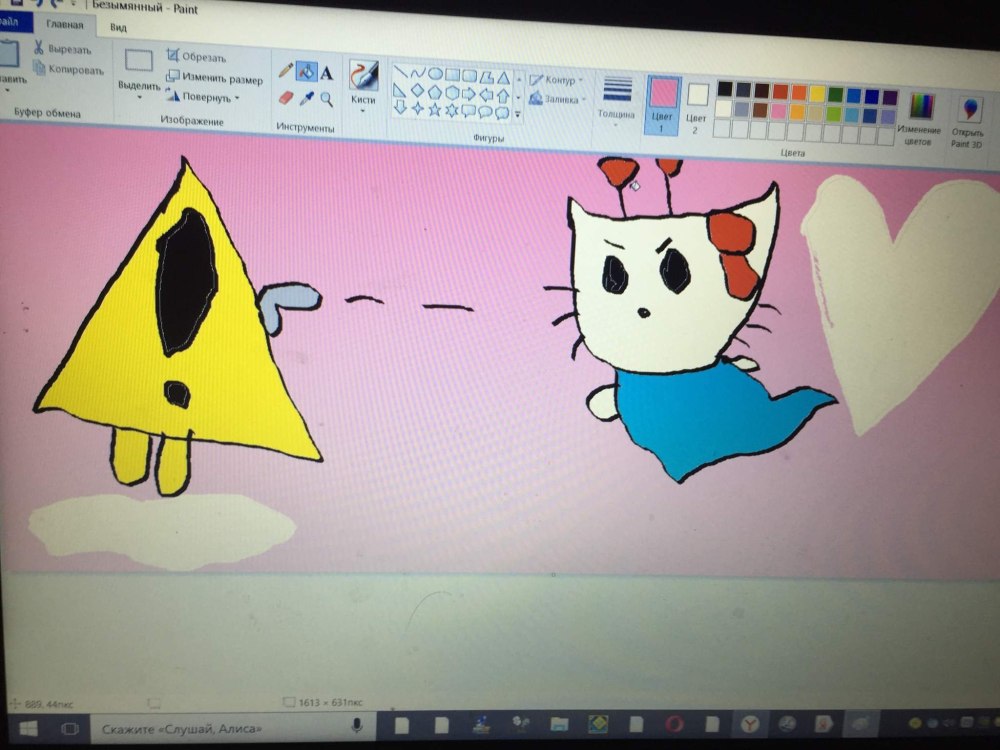
Task: Expand the full shapes gallery
Action: click(518, 115)
